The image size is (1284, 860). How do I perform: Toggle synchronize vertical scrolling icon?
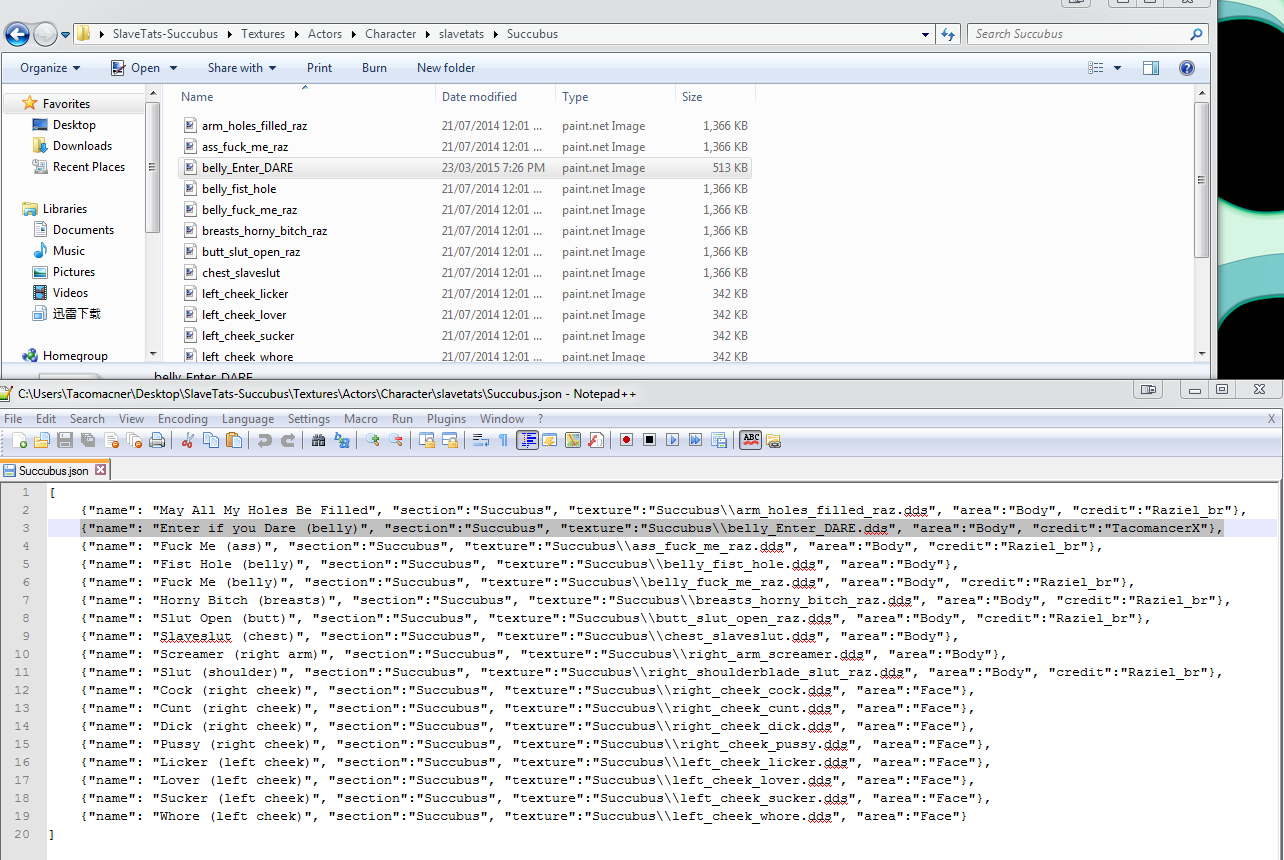pos(427,440)
